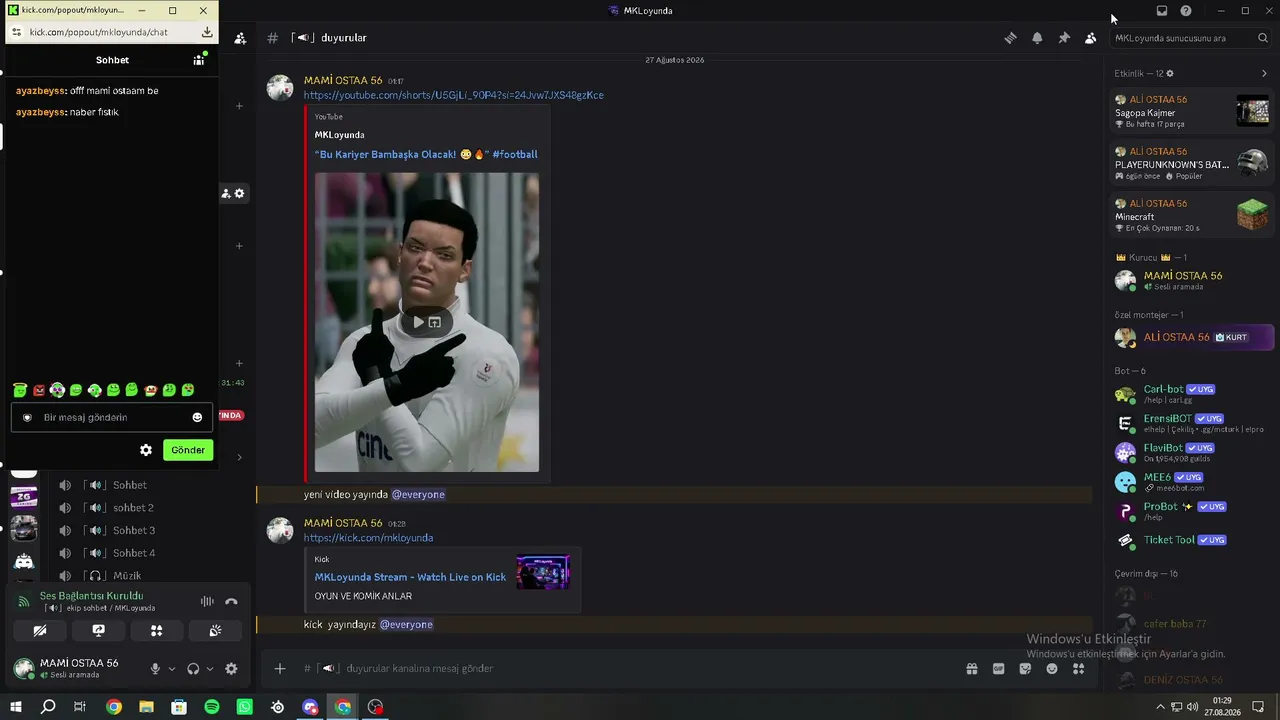Toggle the member list with the people icon

pyautogui.click(x=1090, y=38)
